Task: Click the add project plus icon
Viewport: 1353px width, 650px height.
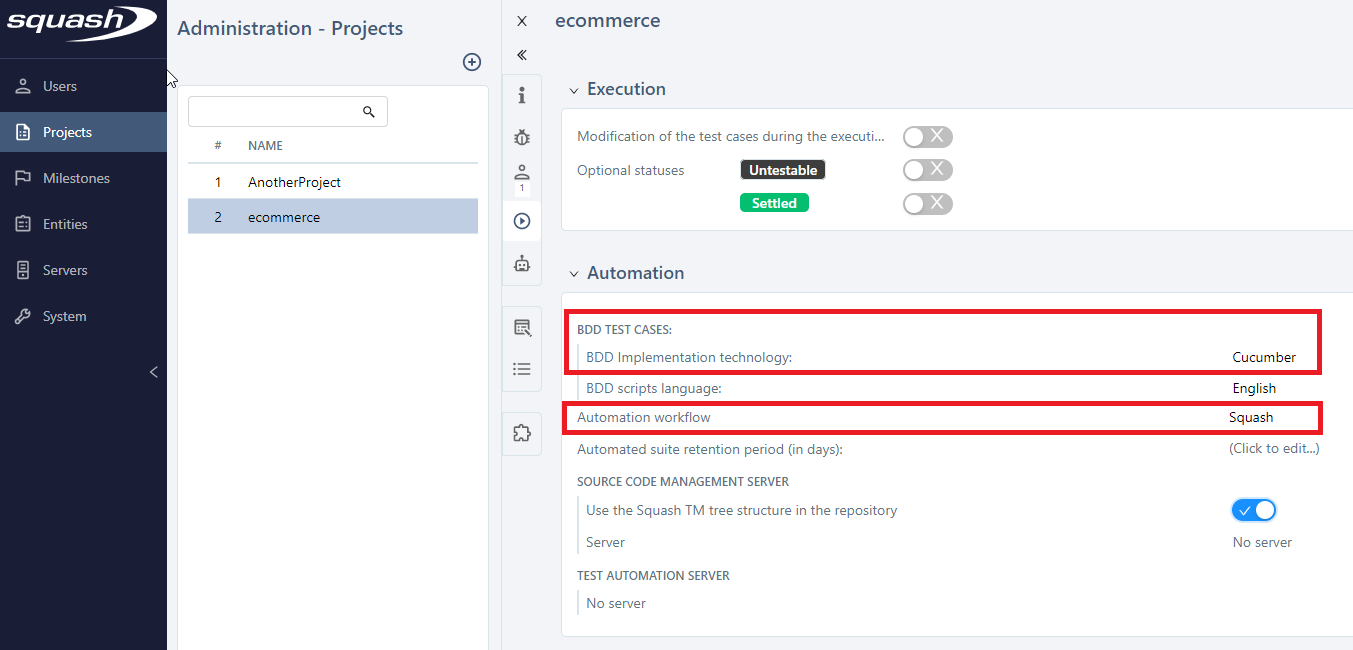Action: coord(472,62)
